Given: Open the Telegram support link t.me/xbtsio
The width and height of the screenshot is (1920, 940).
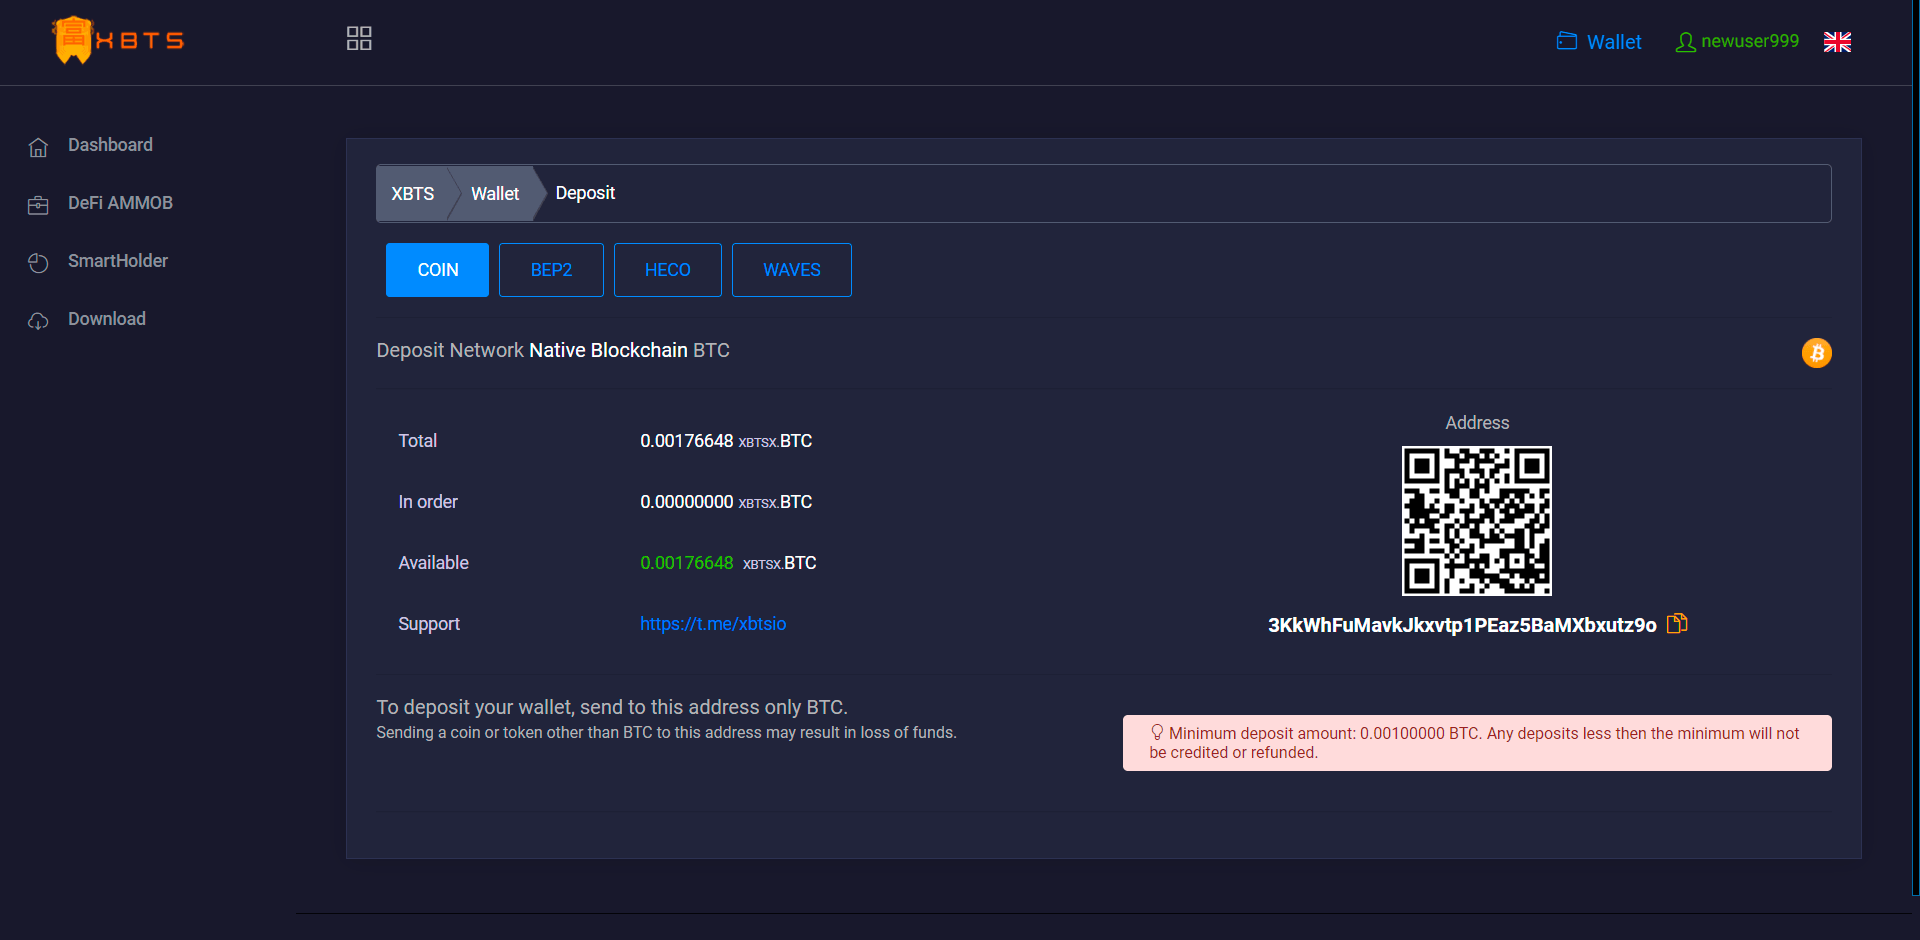Looking at the screenshot, I should pyautogui.click(x=712, y=623).
